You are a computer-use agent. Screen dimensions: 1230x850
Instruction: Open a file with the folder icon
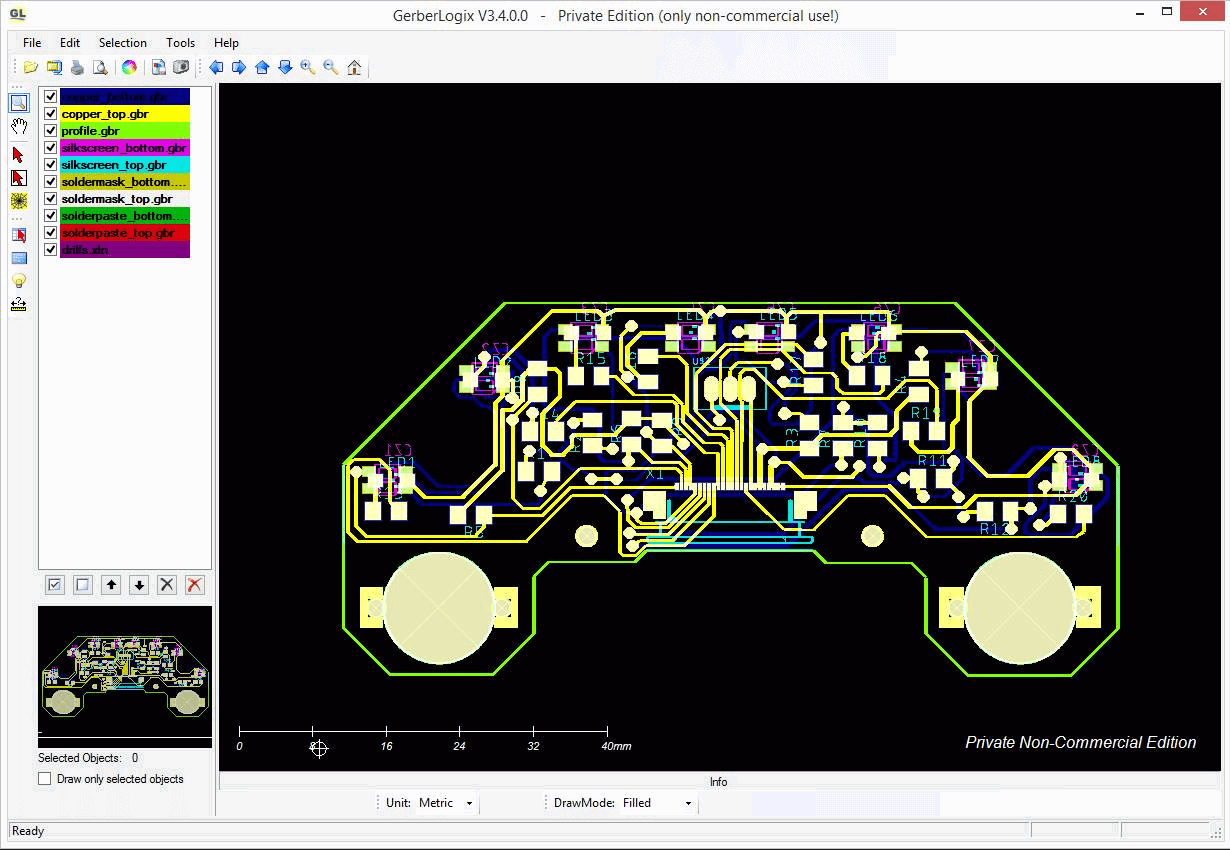pos(31,68)
